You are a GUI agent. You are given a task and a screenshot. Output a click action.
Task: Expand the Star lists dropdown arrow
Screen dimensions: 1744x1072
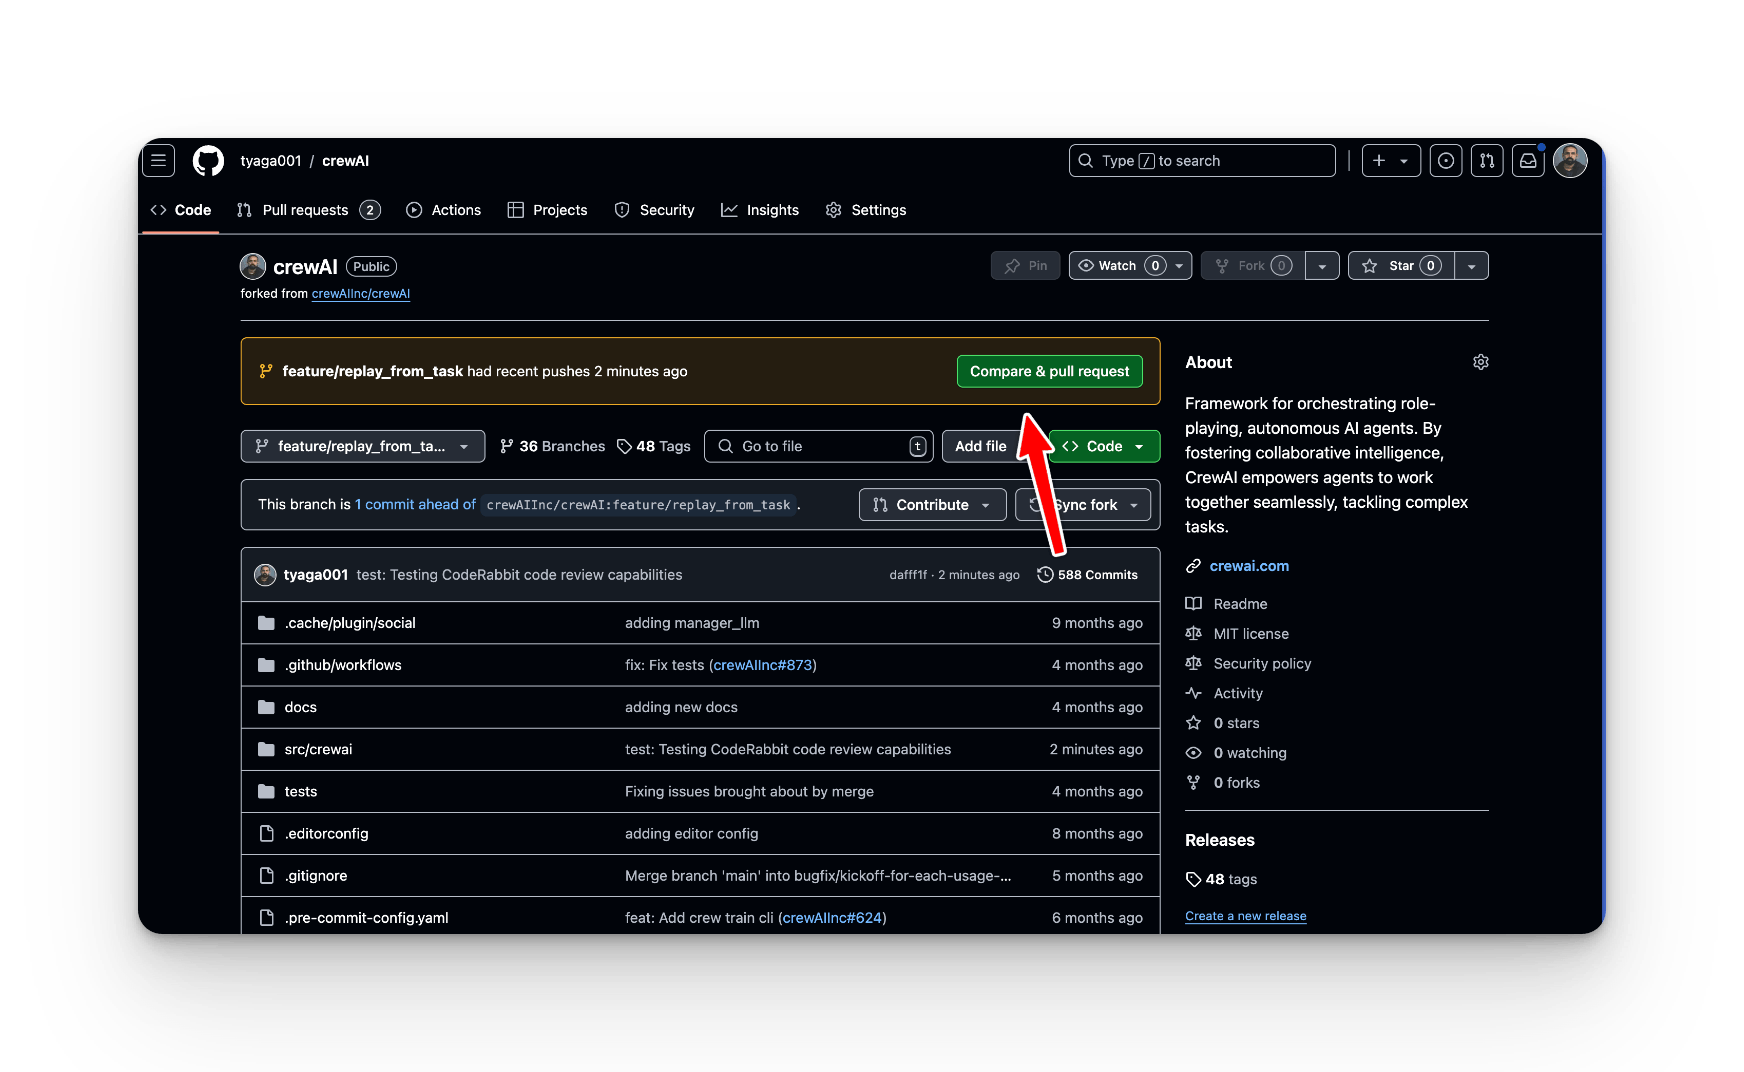pos(1471,265)
